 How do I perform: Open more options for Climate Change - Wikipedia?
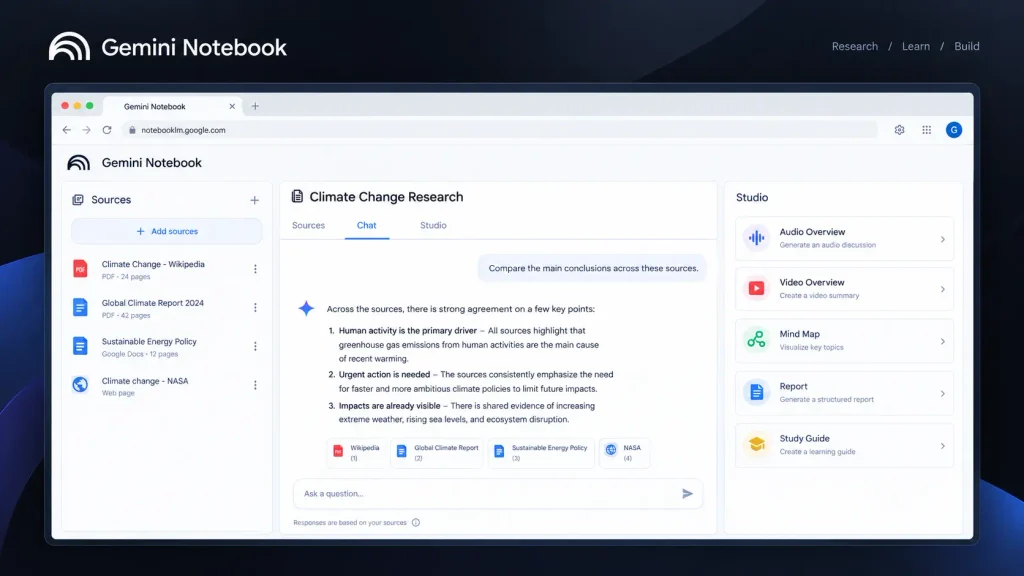(255, 269)
